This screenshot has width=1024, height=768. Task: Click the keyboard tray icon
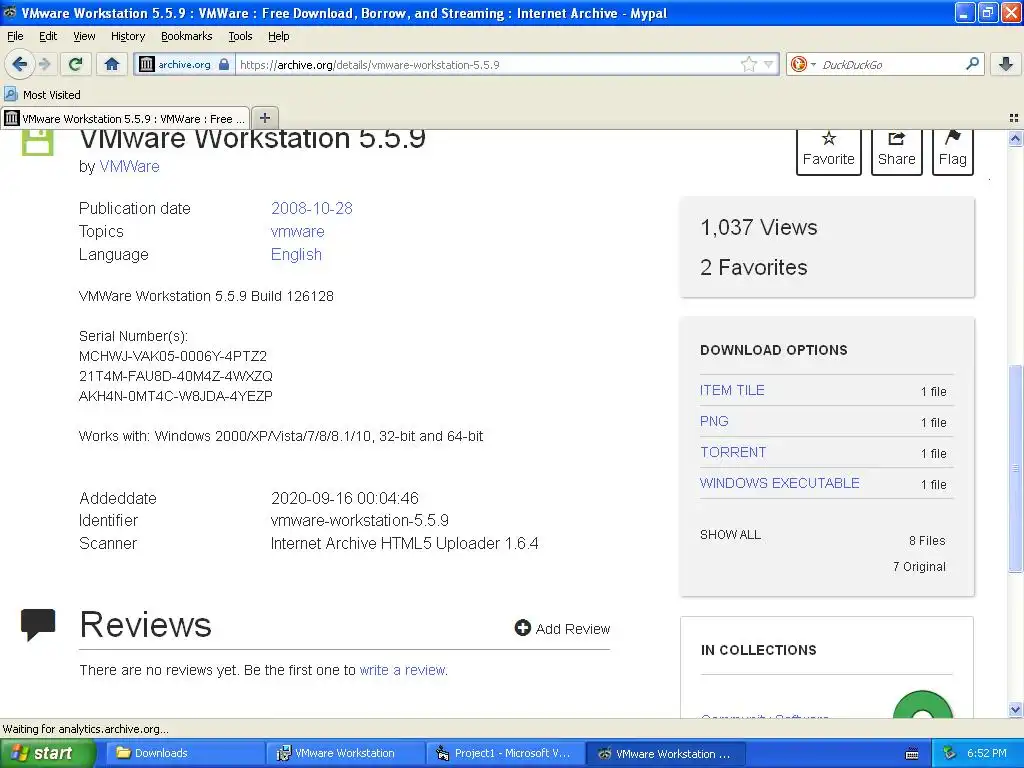coord(912,754)
